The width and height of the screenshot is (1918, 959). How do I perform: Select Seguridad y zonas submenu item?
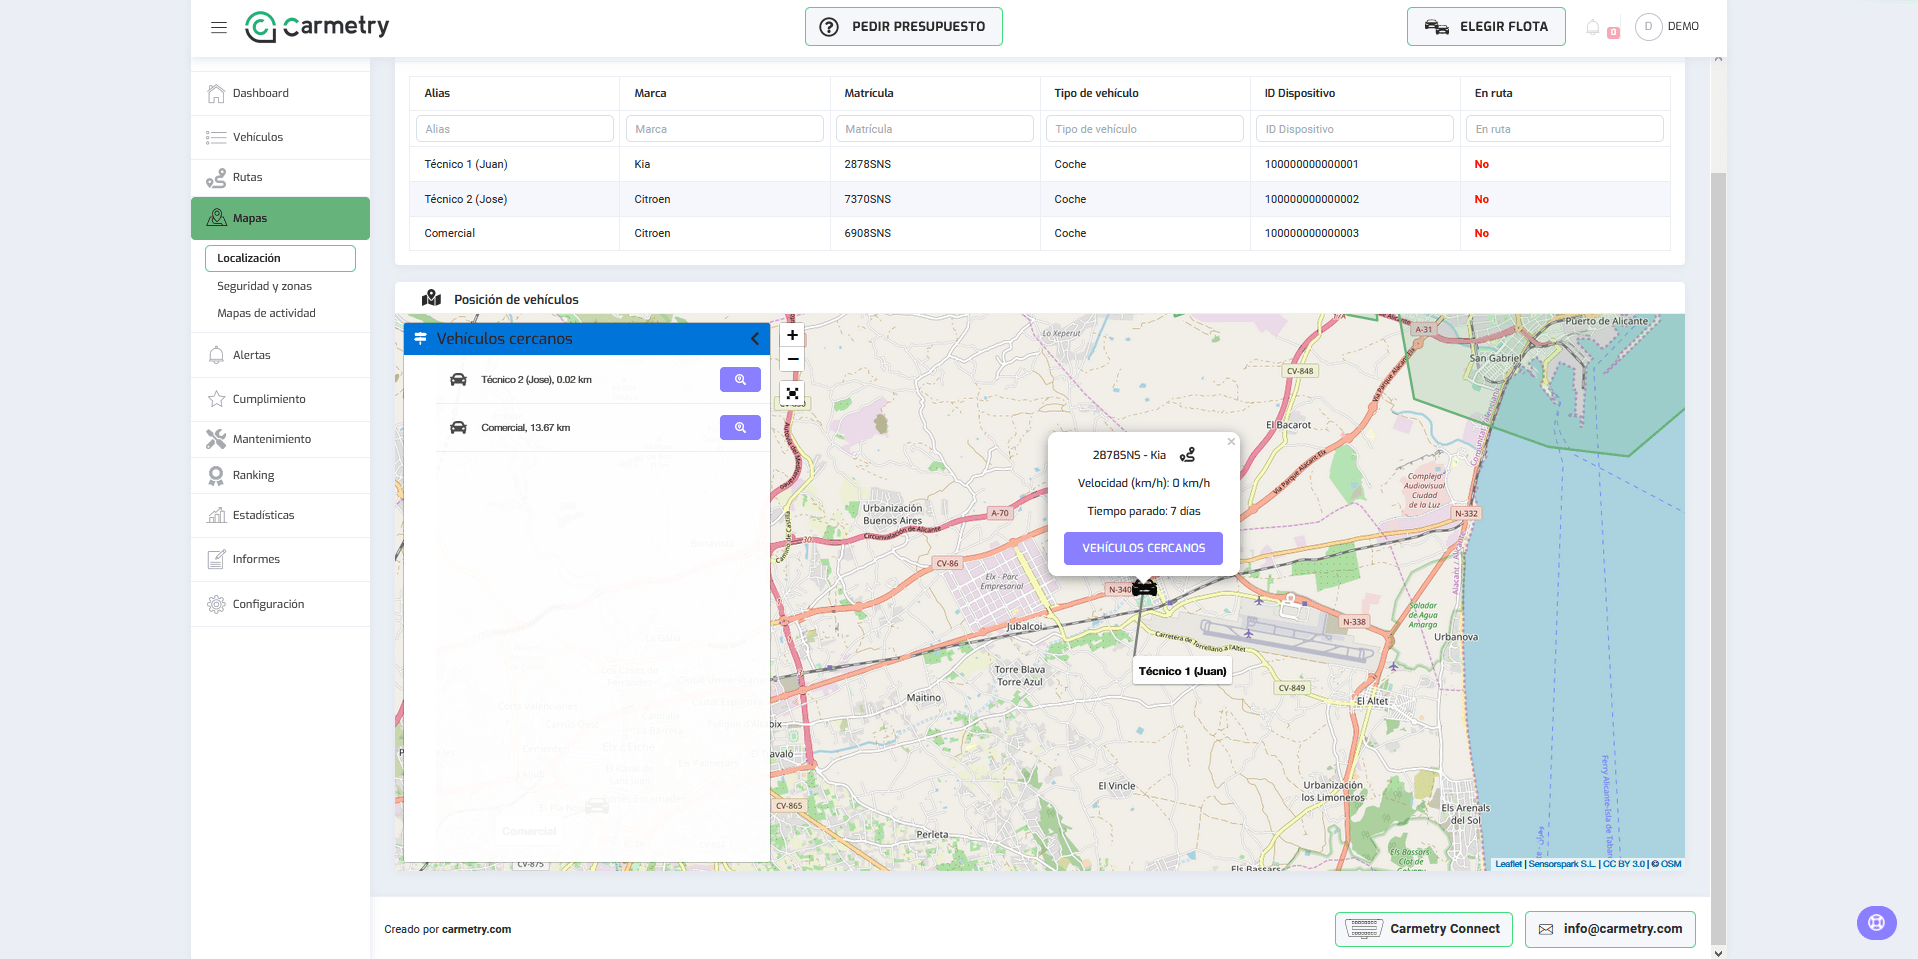point(264,286)
